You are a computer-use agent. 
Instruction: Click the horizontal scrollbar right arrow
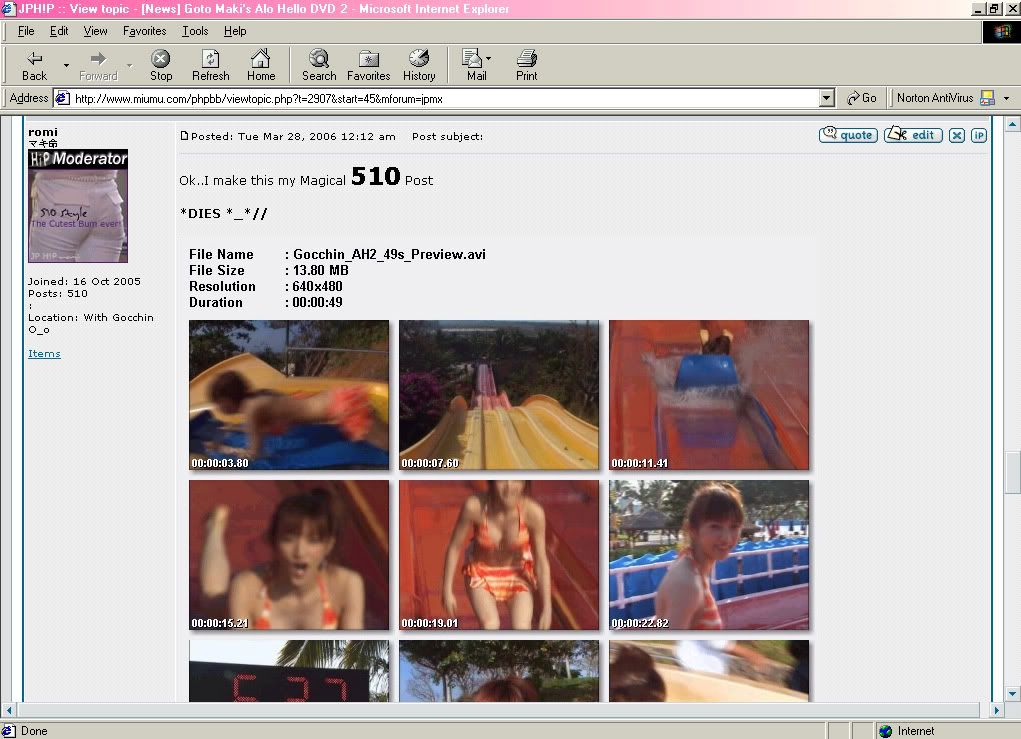[x=996, y=710]
